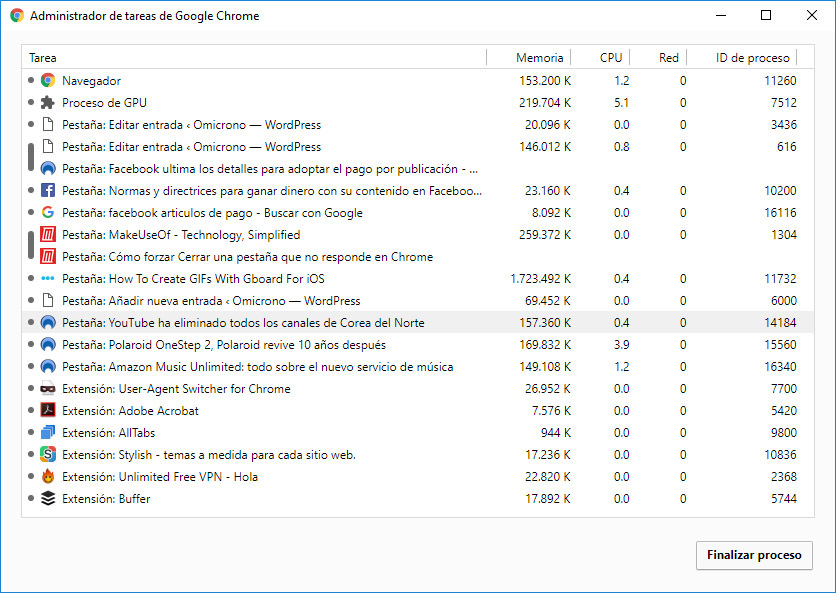This screenshot has height=593, width=836.
Task: Click the Adobe Acrobat extension icon
Action: point(47,410)
